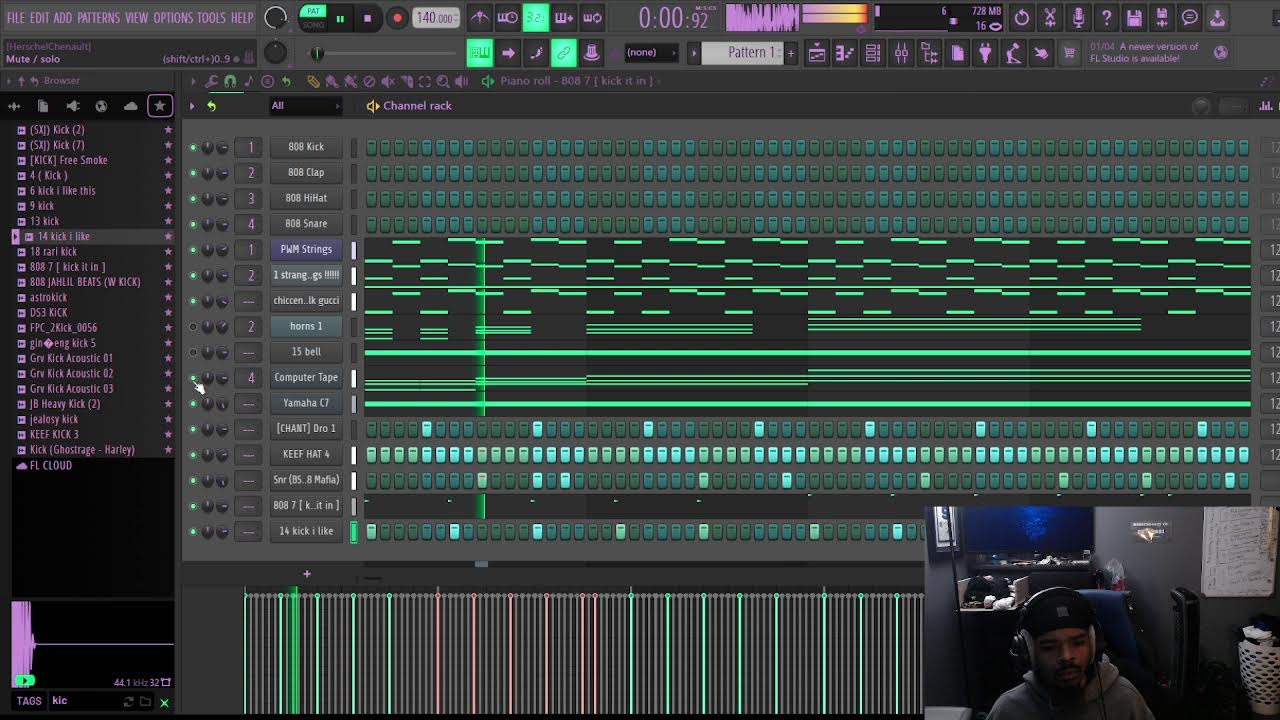Toggle the link-to-controller chain icon

tap(564, 53)
